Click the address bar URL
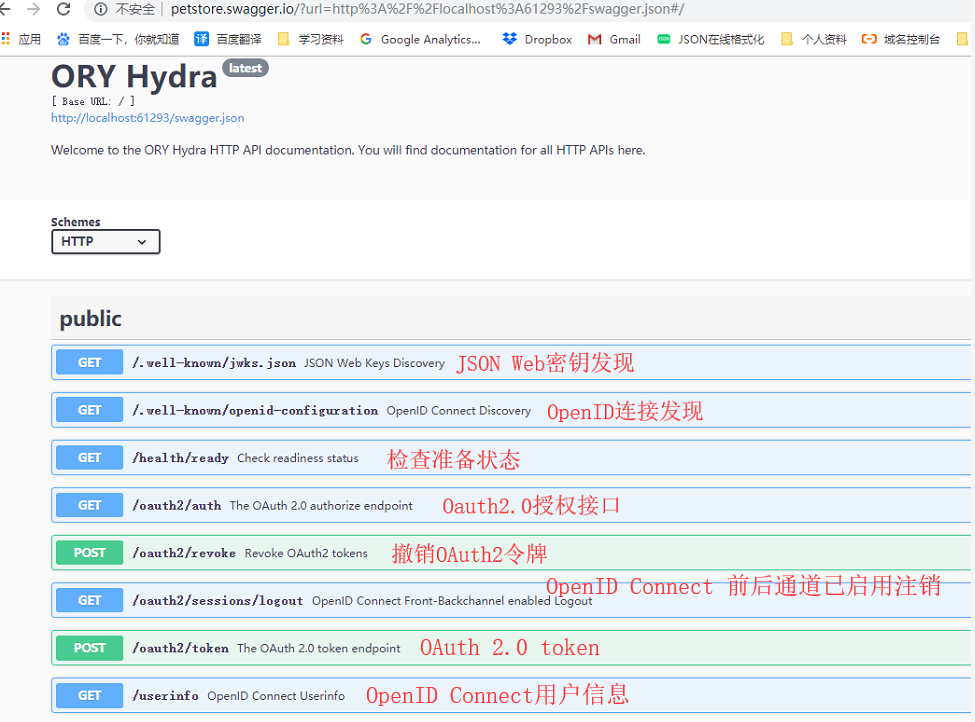 click(427, 9)
